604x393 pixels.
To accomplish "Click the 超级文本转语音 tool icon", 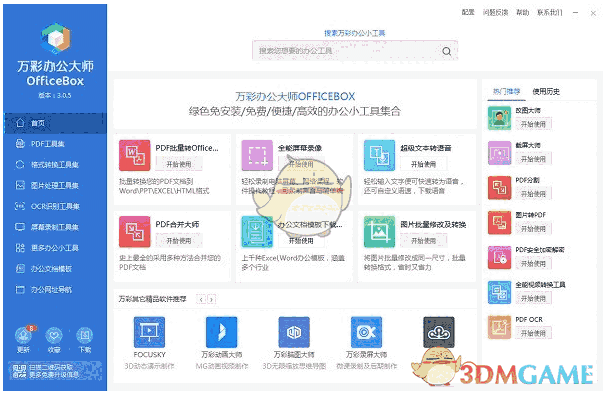I will coord(379,155).
